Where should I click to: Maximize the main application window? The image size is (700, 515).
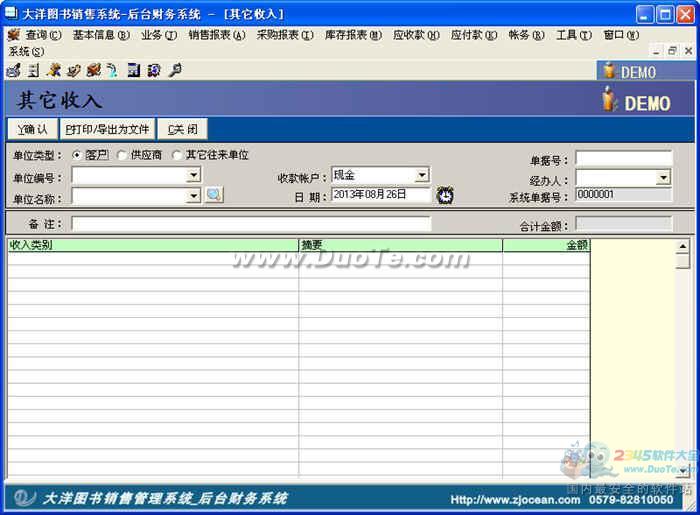click(665, 15)
